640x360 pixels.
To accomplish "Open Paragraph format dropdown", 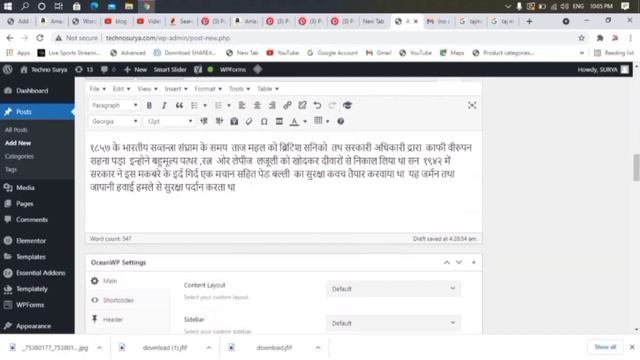I will point(115,105).
